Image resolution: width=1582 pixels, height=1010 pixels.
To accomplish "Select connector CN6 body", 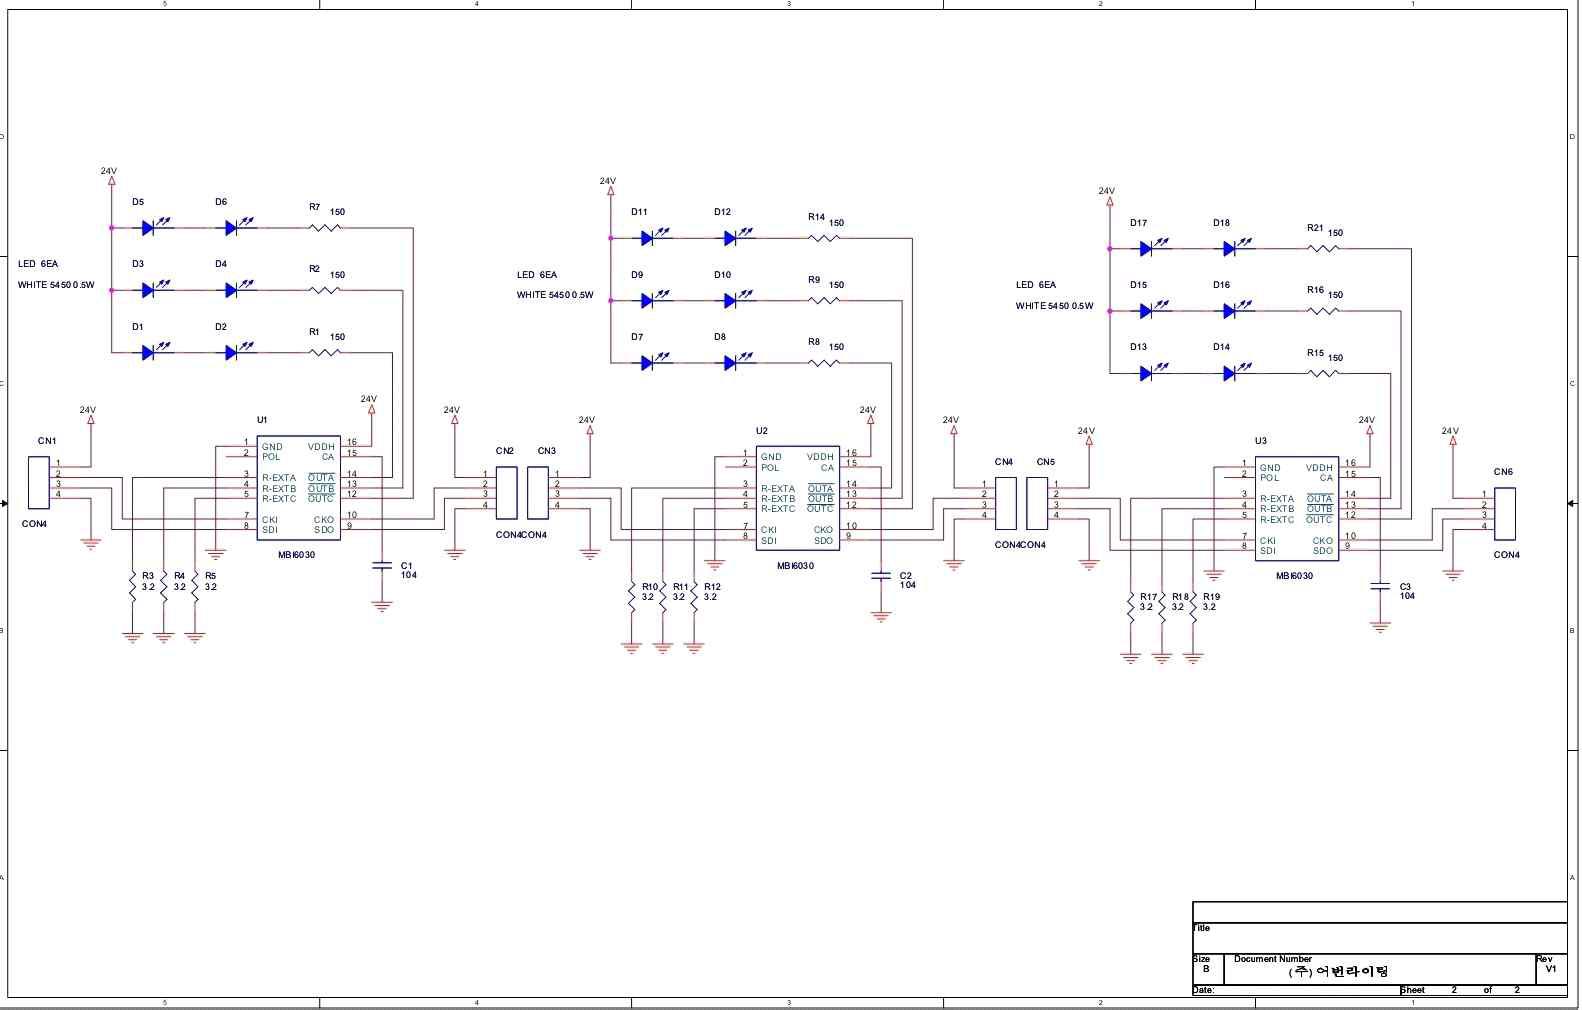I will 1505,513.
